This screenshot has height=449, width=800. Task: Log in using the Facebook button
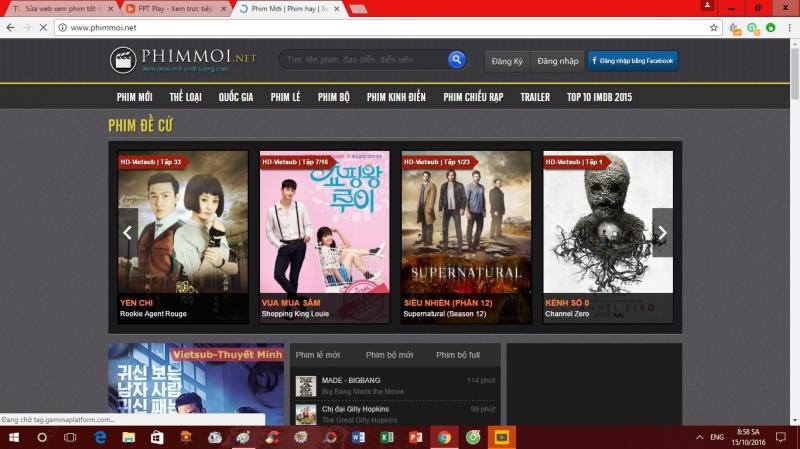tap(633, 61)
